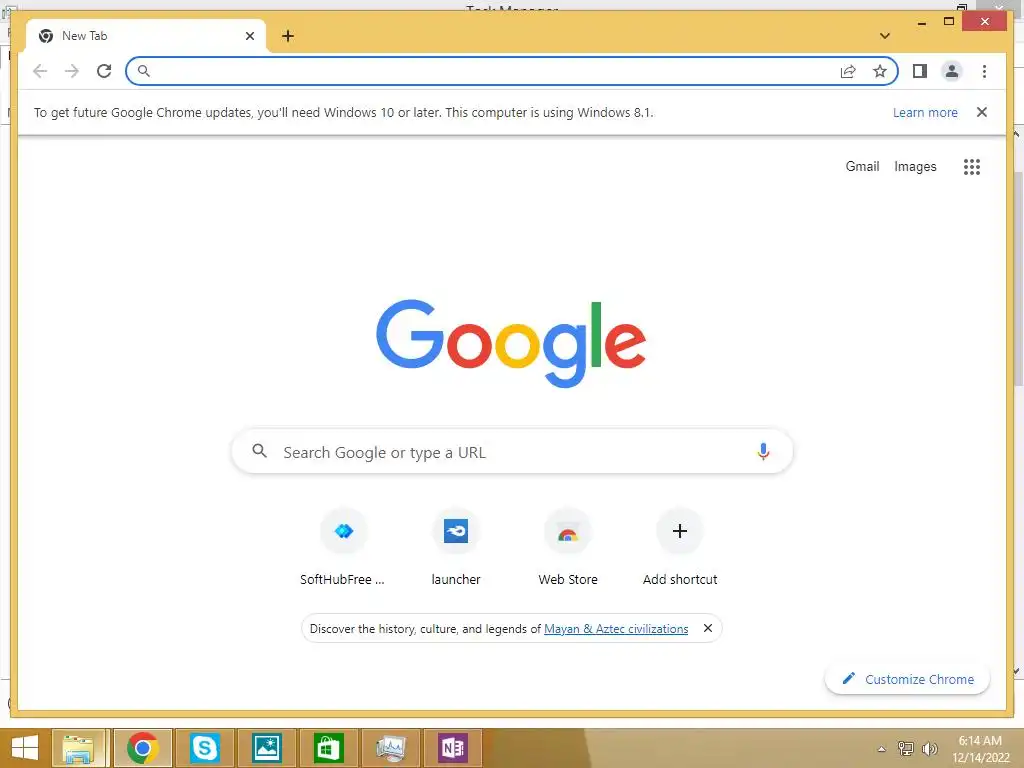Open Gmail link

tap(862, 167)
